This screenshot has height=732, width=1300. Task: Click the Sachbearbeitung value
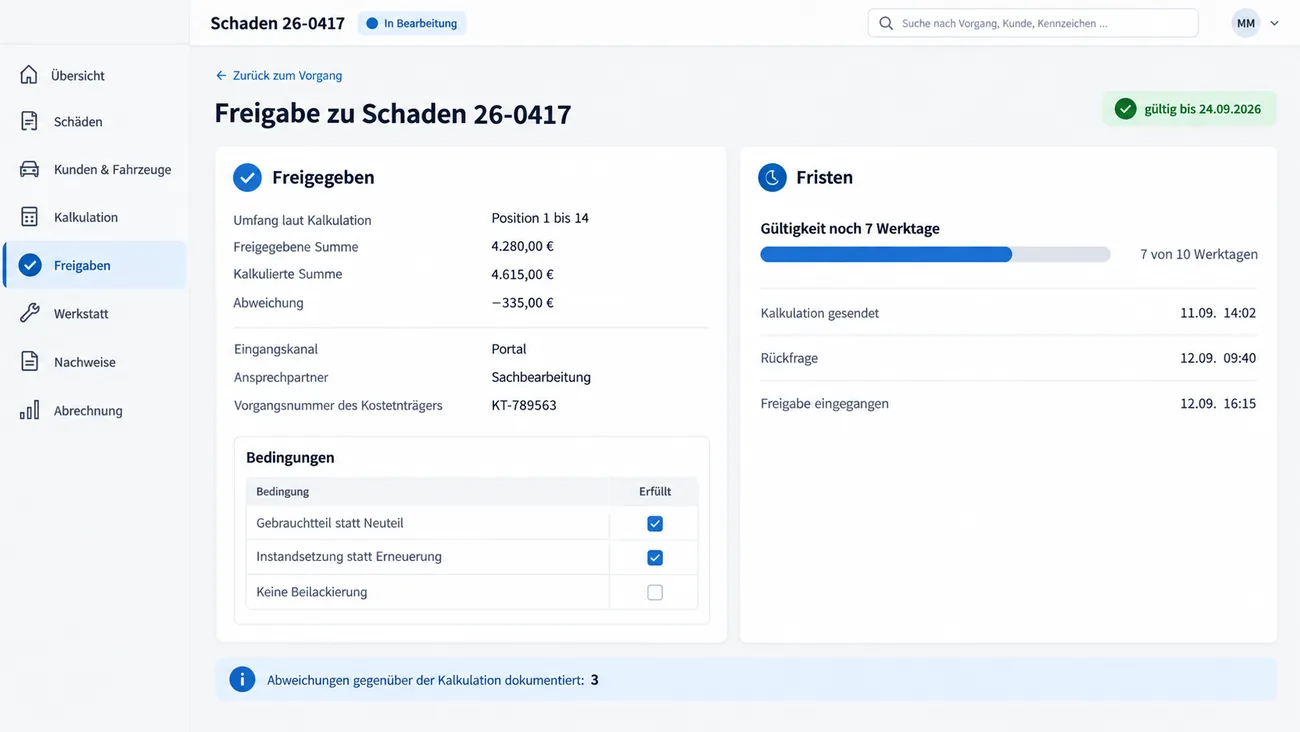click(x=541, y=377)
